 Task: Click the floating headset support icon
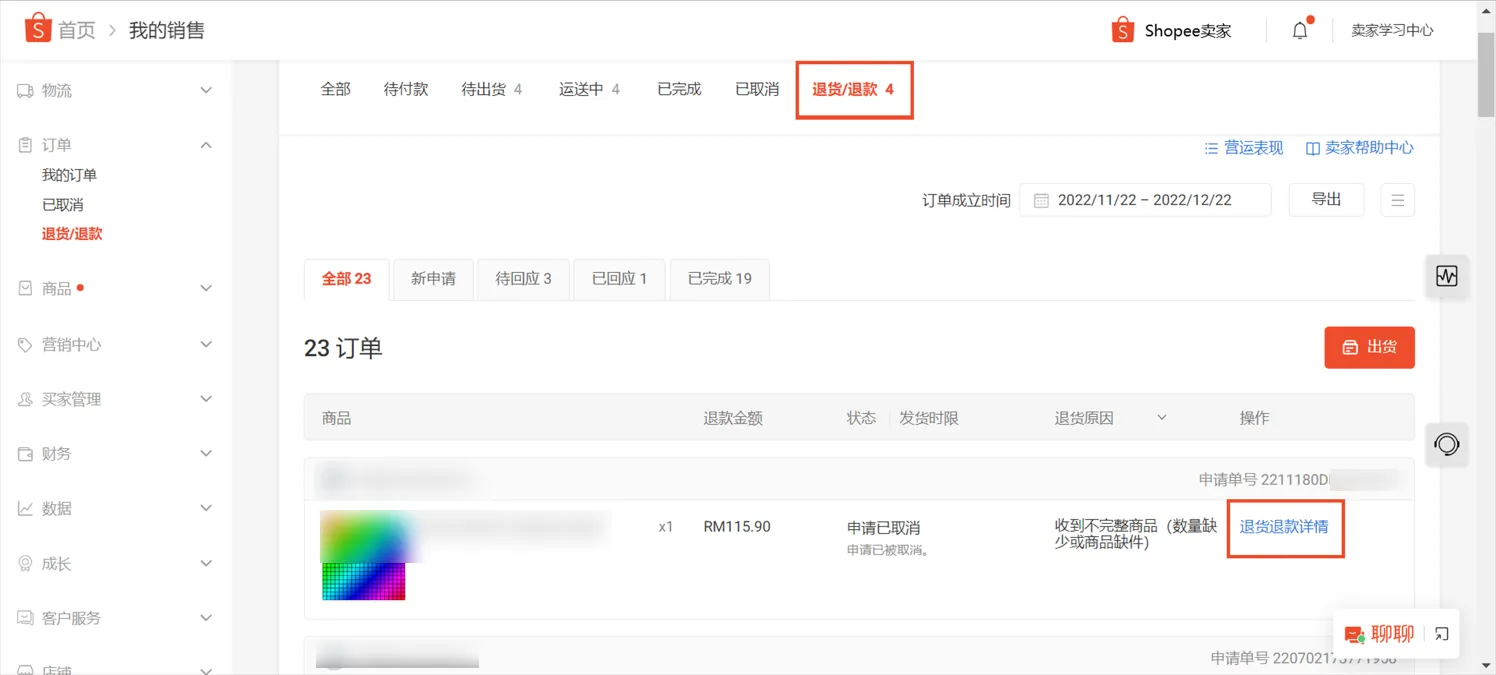(1447, 445)
